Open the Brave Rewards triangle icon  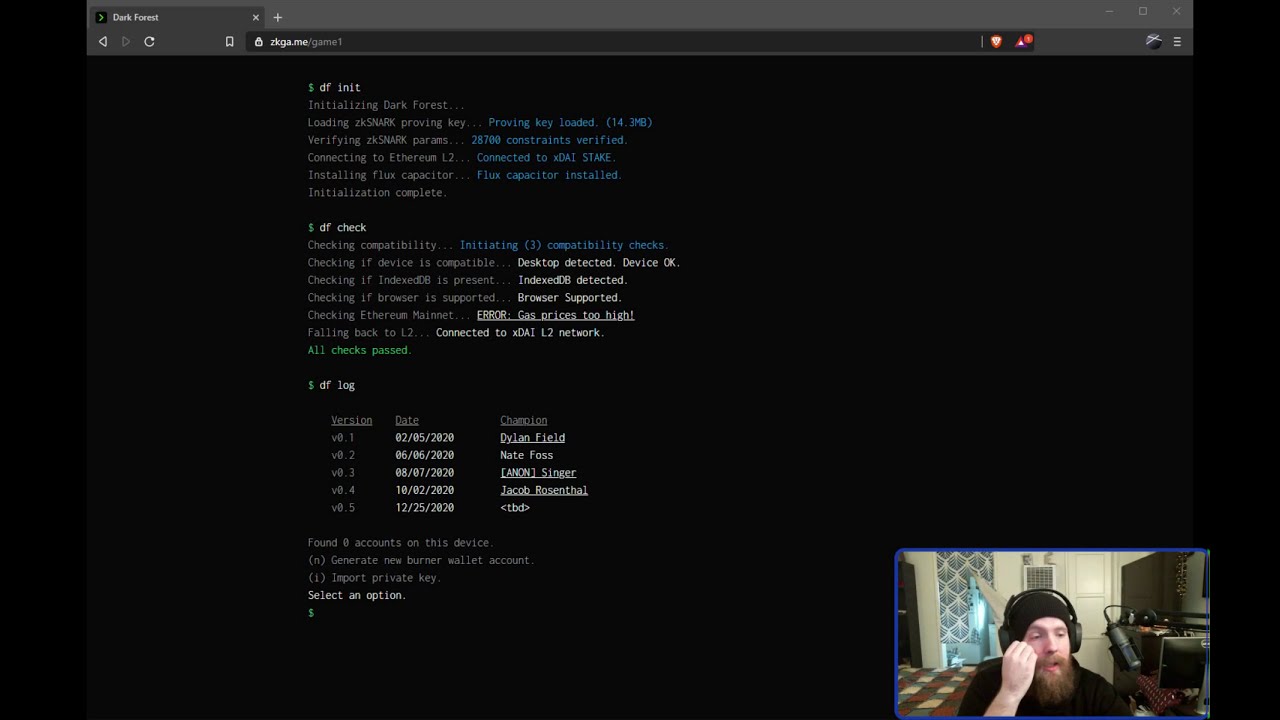click(x=1022, y=41)
